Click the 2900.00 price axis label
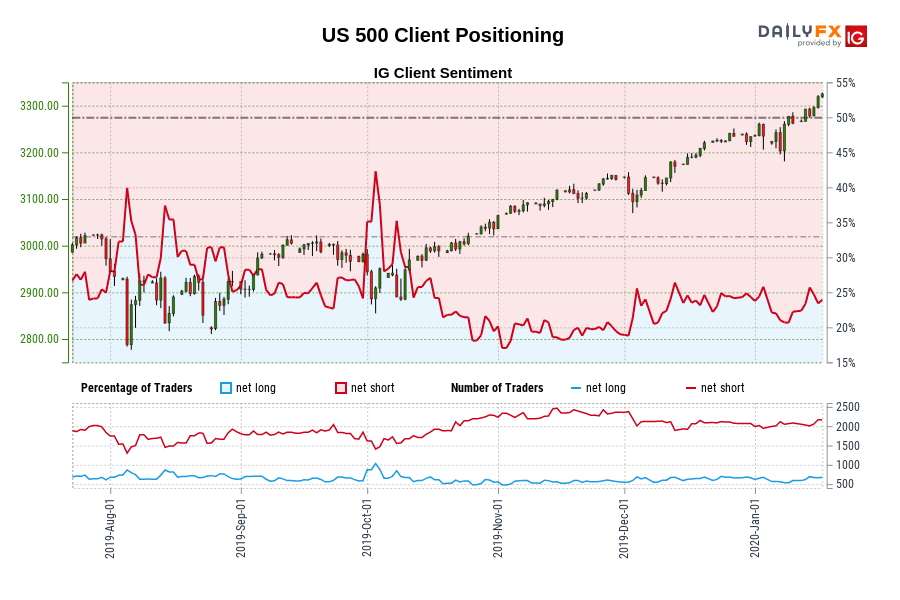The width and height of the screenshot is (900, 600). [x=40, y=293]
